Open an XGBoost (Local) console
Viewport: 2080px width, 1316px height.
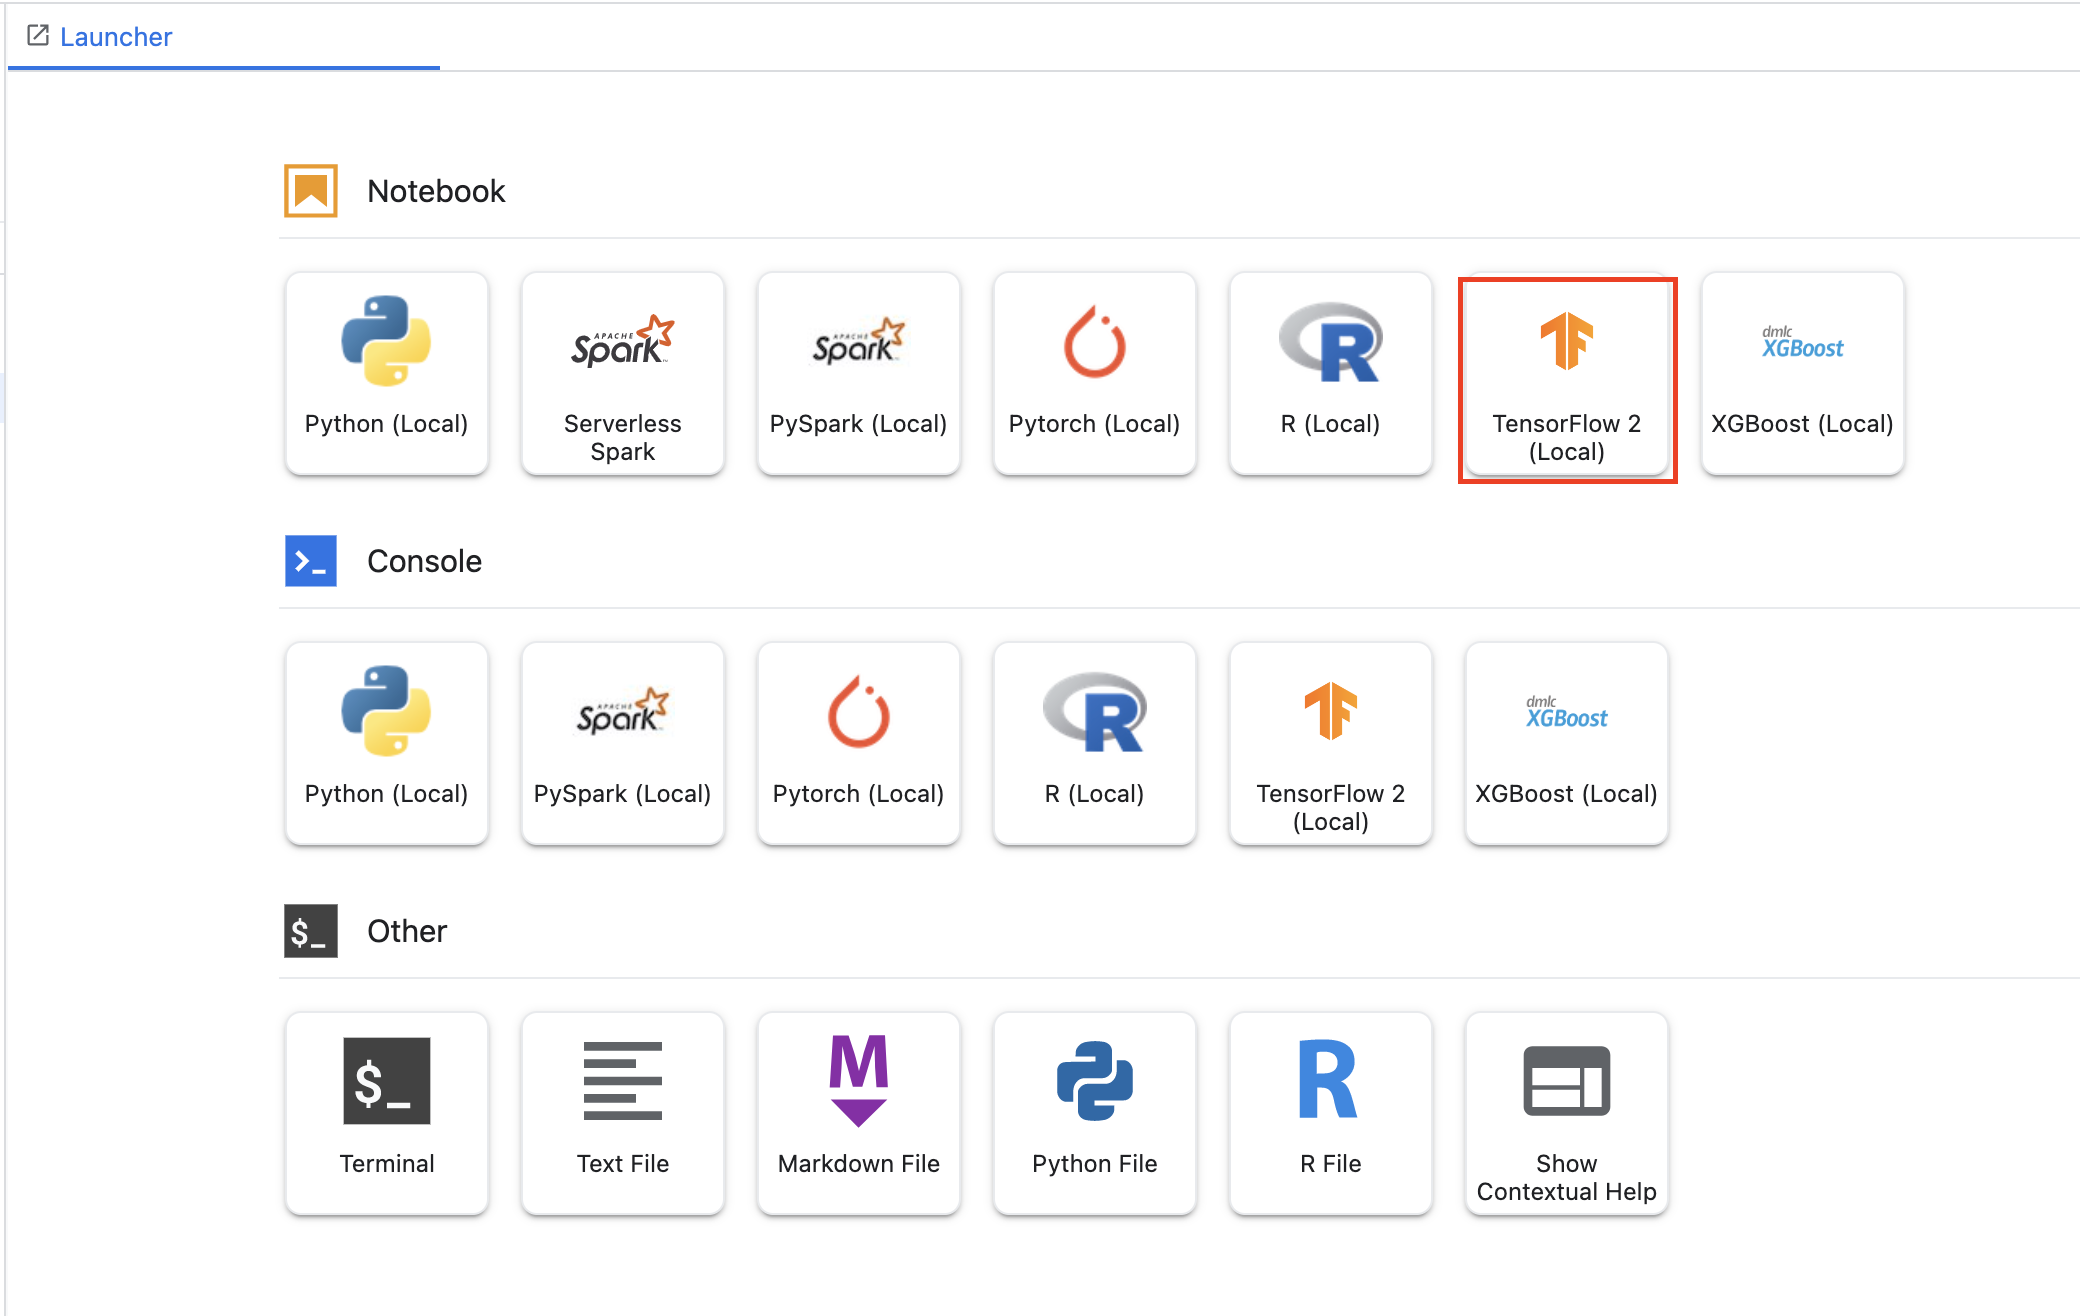[x=1566, y=743]
